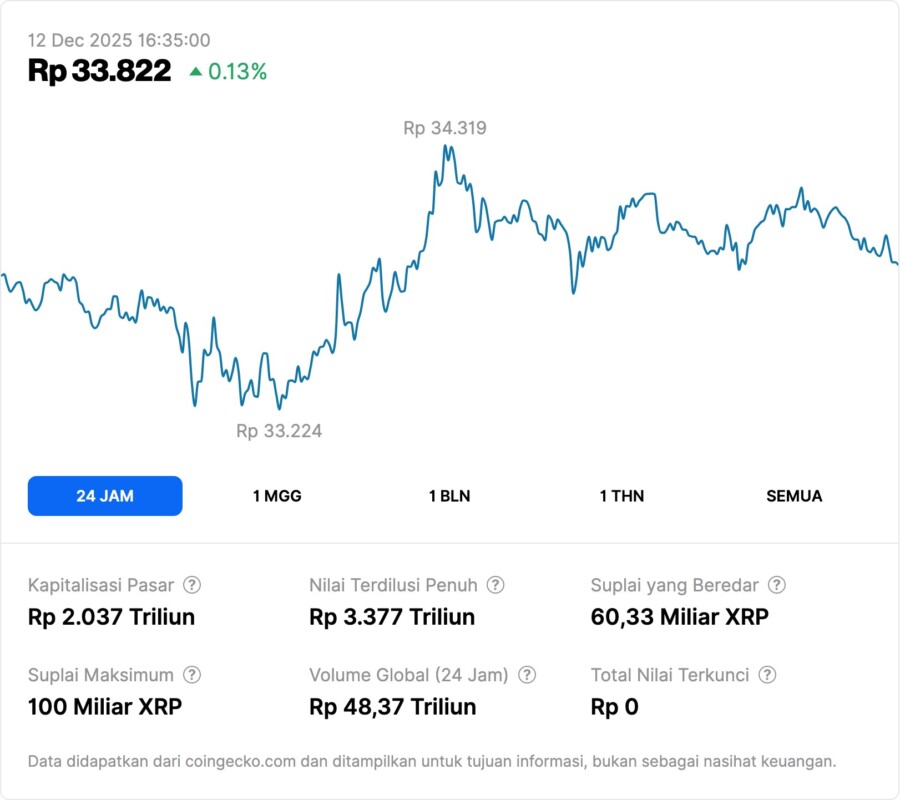Click the Rp 2.037 Triliun market cap value

pos(111,617)
